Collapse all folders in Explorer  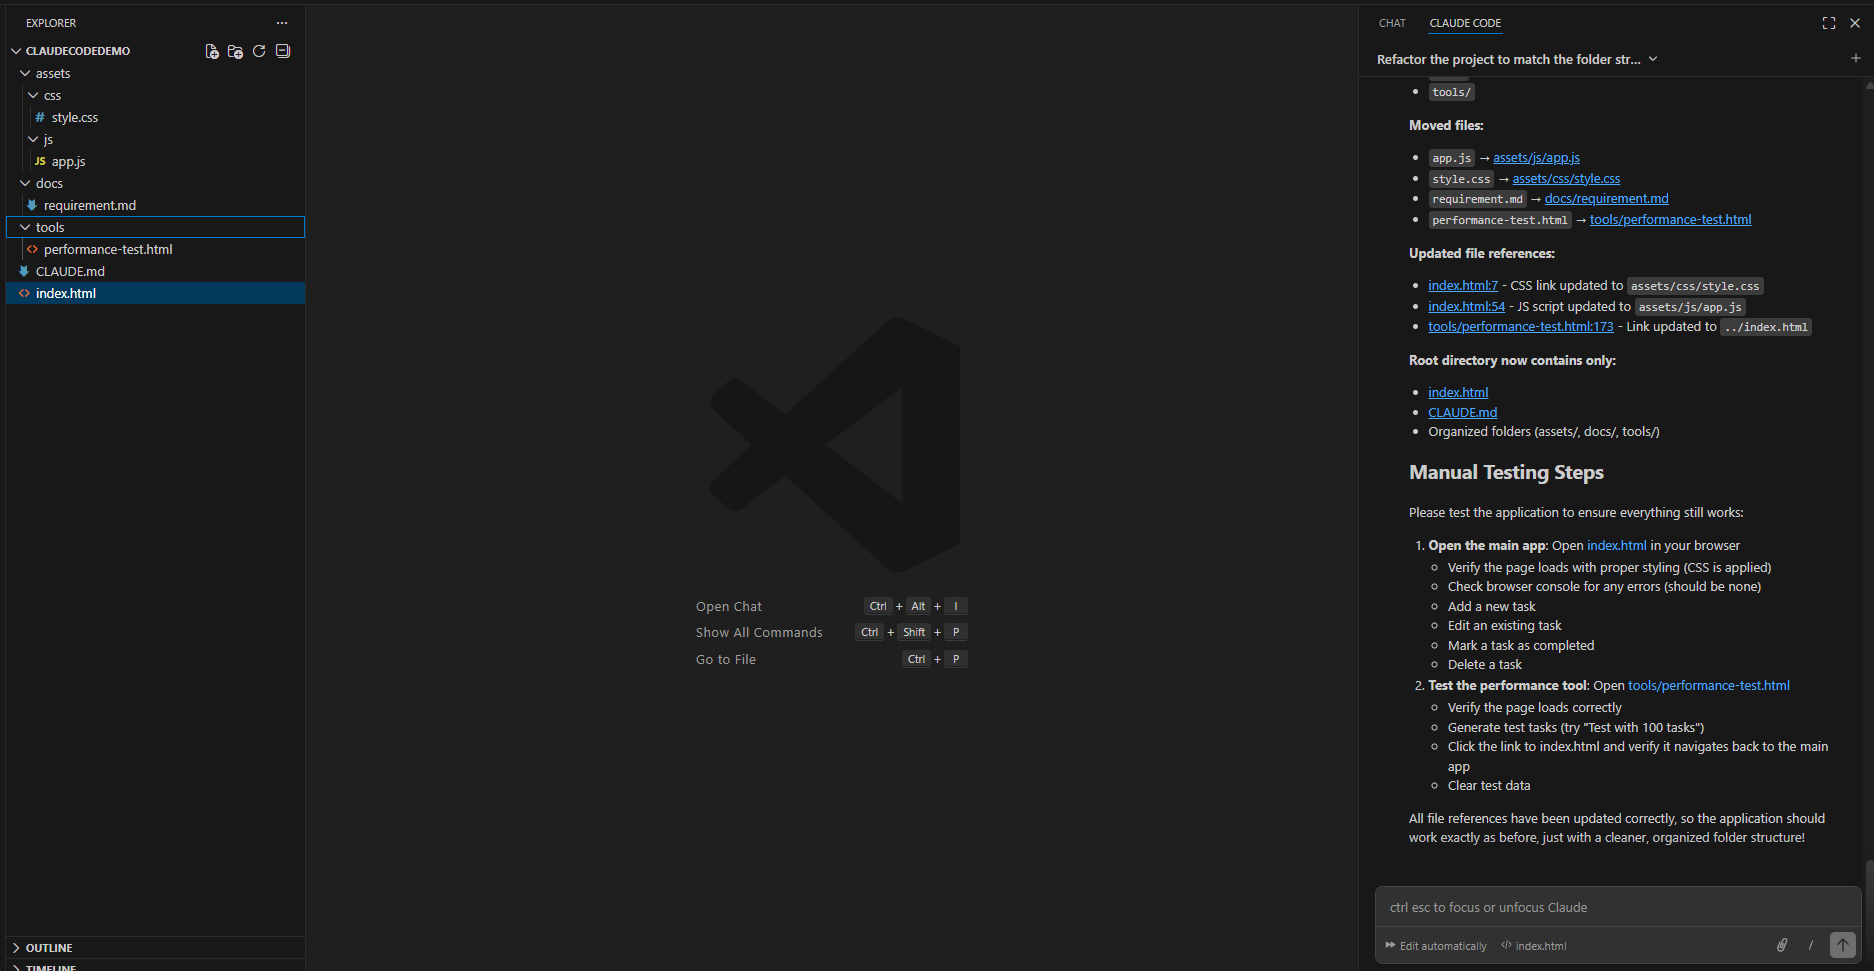pyautogui.click(x=283, y=51)
